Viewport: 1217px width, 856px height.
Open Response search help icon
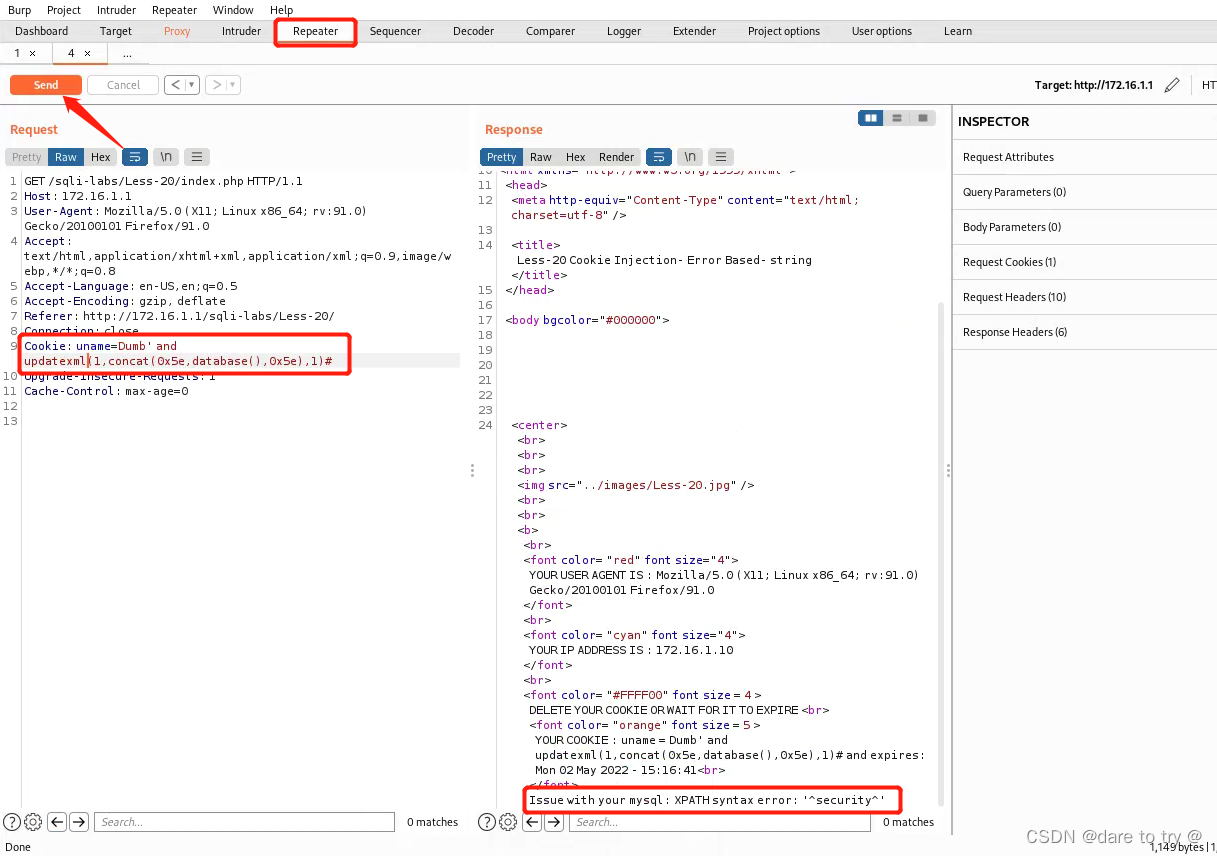(x=487, y=822)
